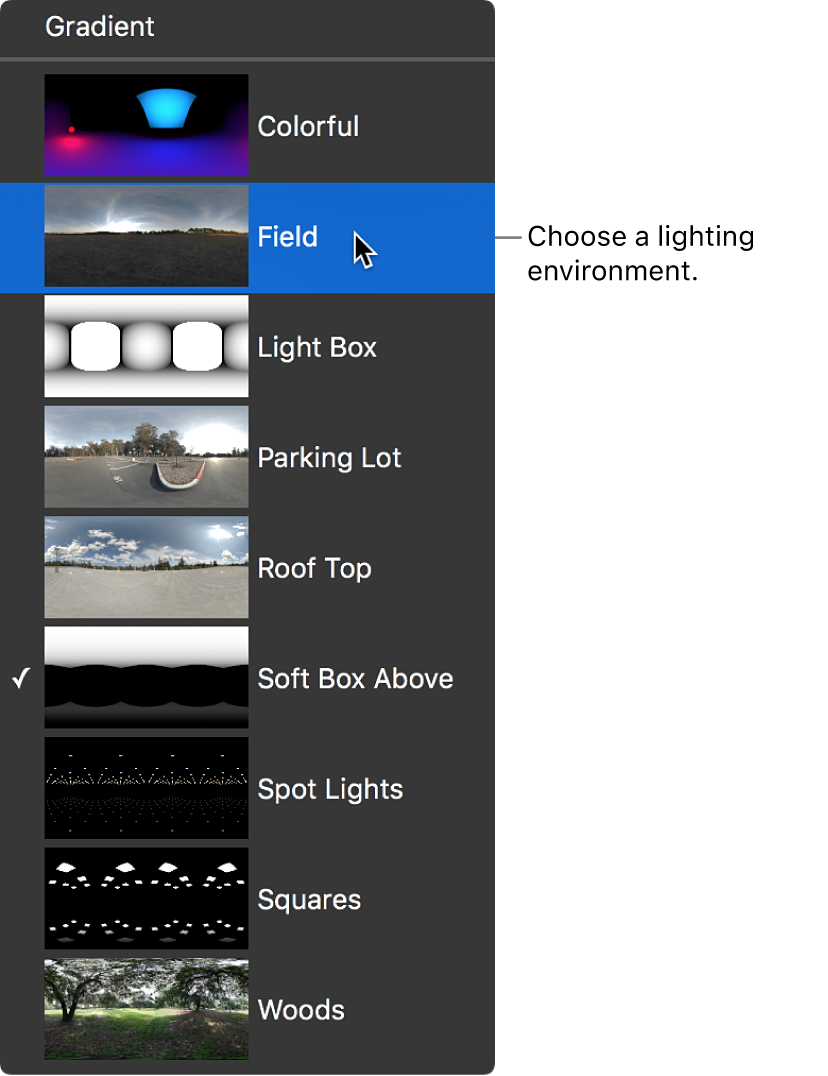This screenshot has width=828, height=1076.
Task: Pick the Soft Box Above preview image
Action: pyautogui.click(x=146, y=678)
